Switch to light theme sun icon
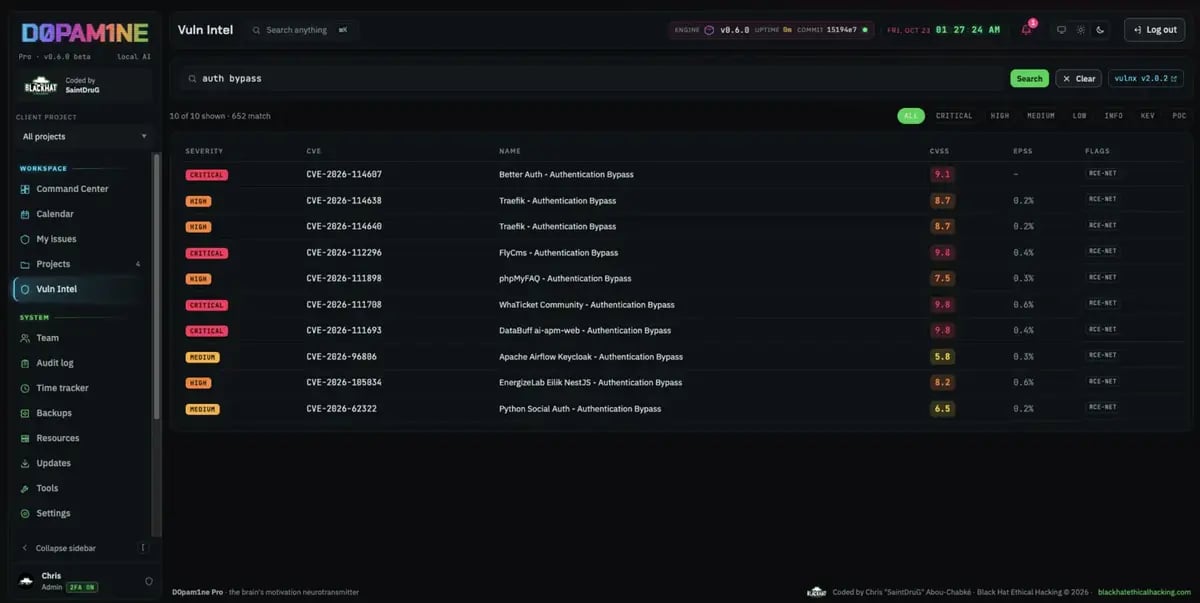The image size is (1200, 603). (1081, 30)
